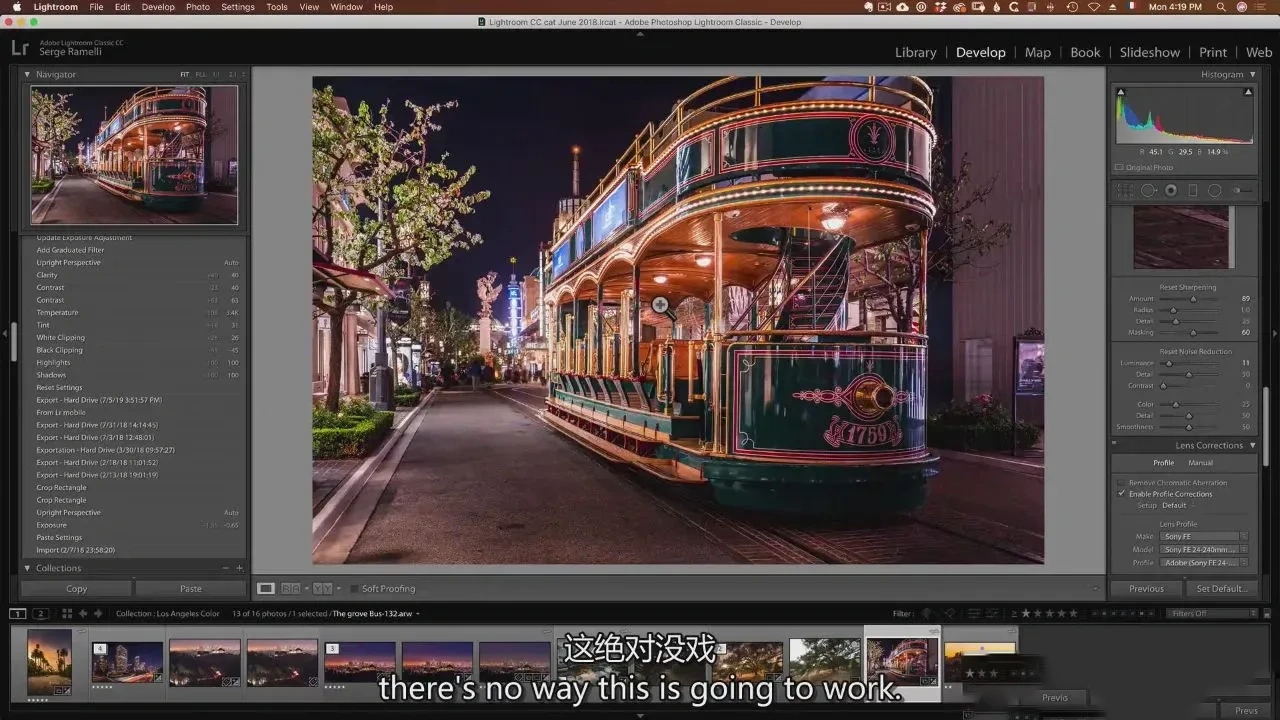Adjust the sharpening Amount slider
This screenshot has height=720, width=1280.
pyautogui.click(x=1193, y=299)
